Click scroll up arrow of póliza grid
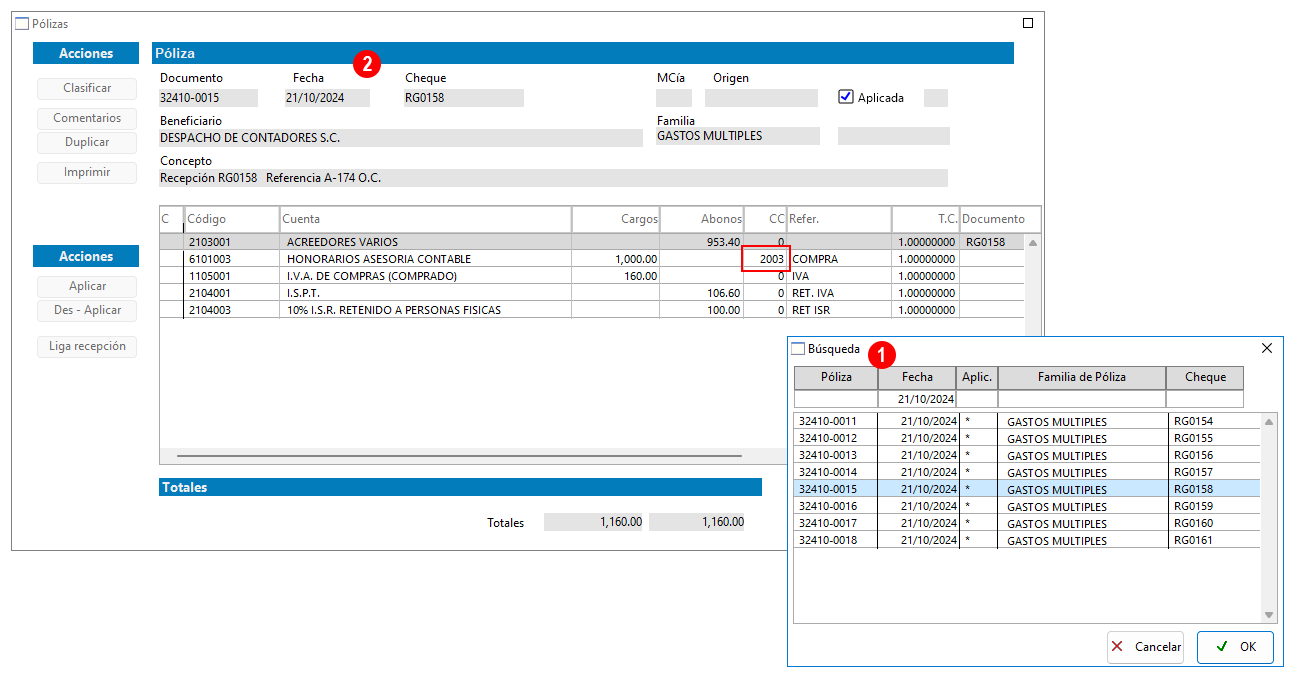The image size is (1298, 679). 1033,242
